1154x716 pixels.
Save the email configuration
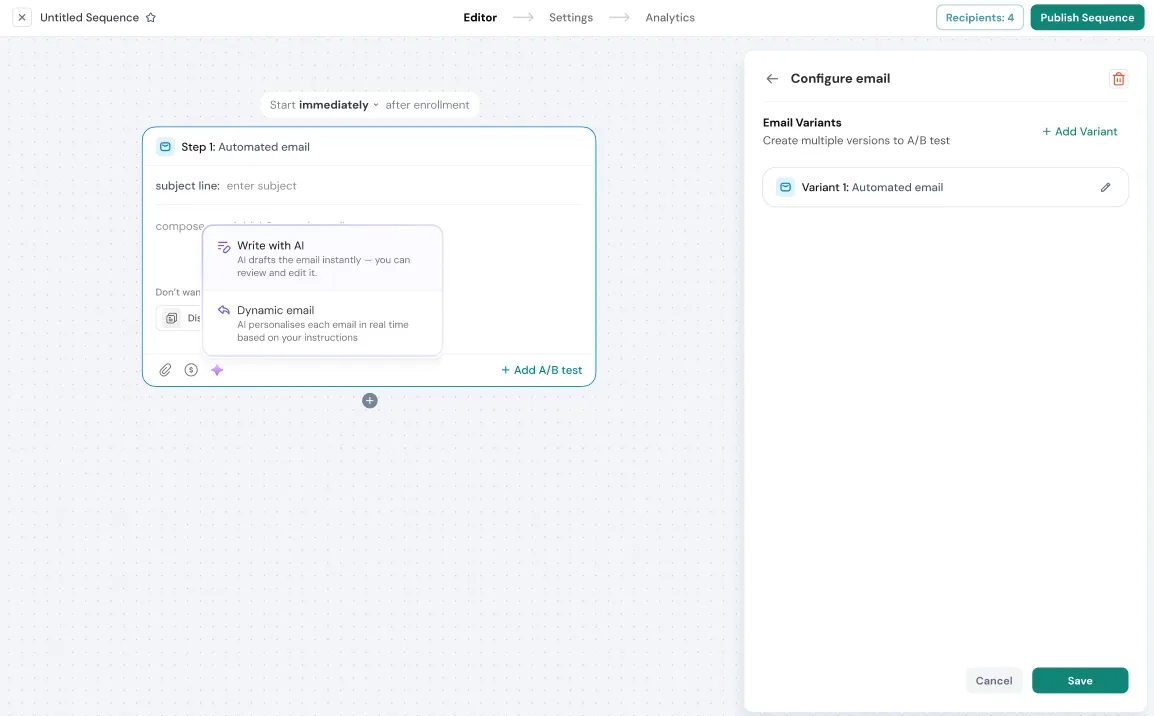(1080, 680)
